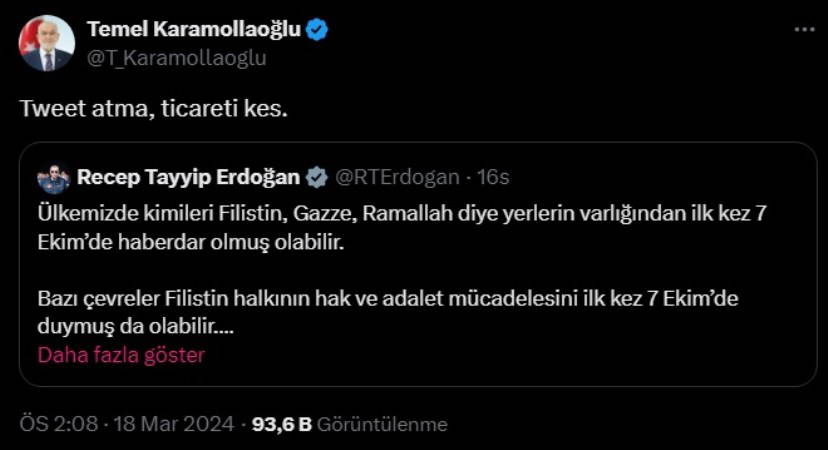Click the "93,6 B" view count
The image size is (828, 450).
tap(282, 424)
